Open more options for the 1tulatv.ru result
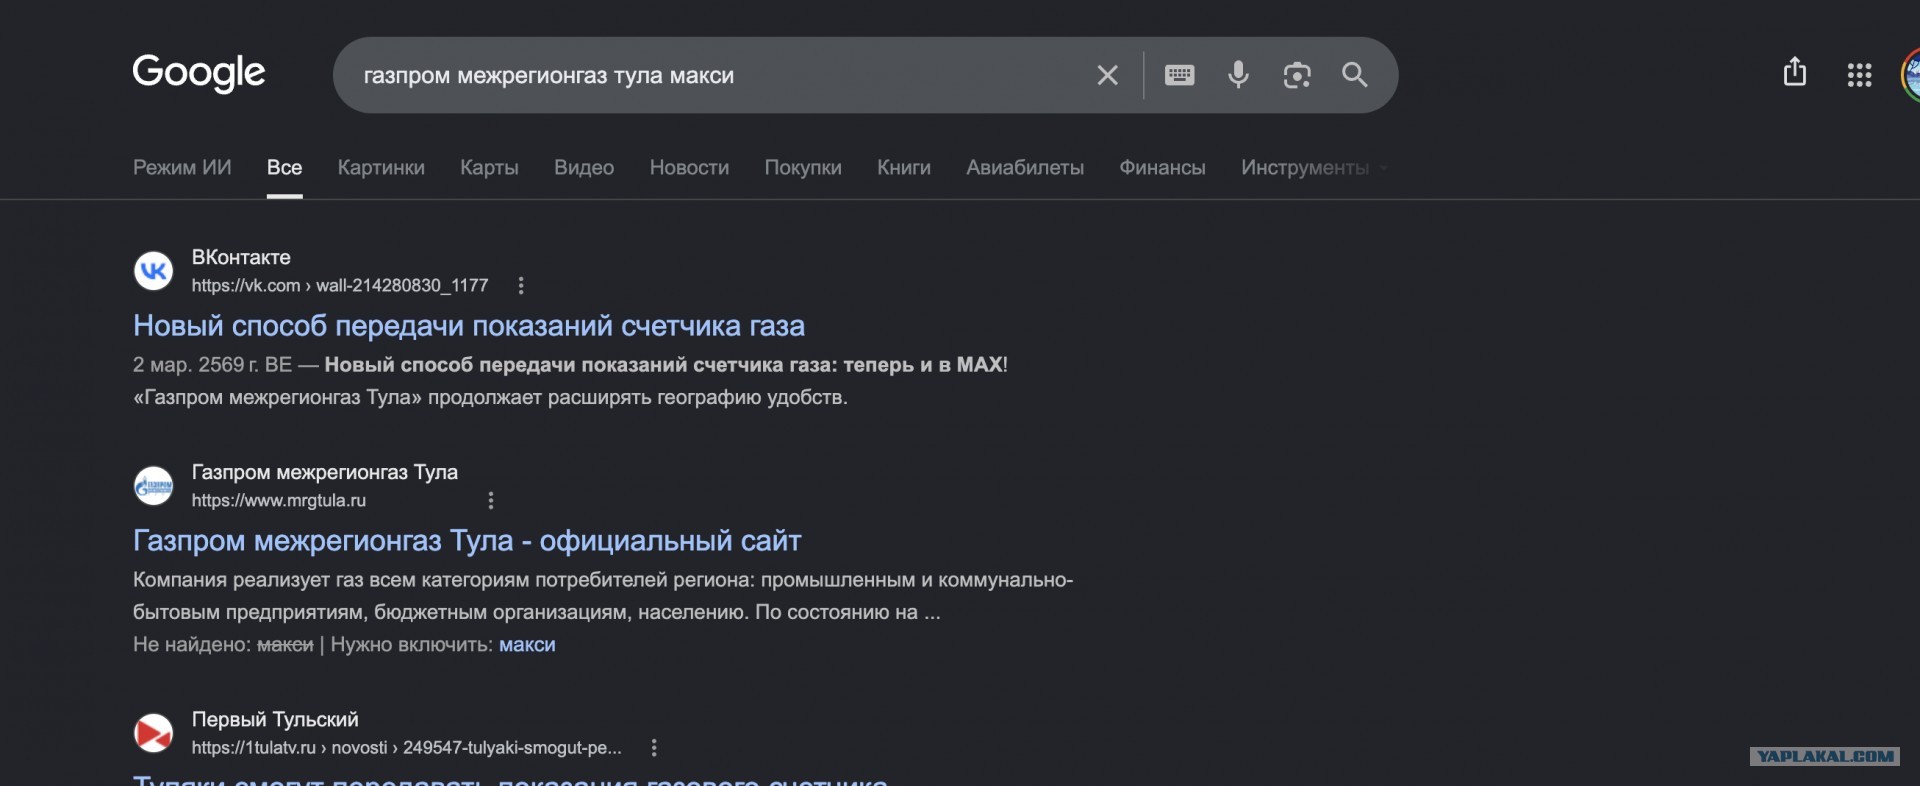 click(654, 748)
